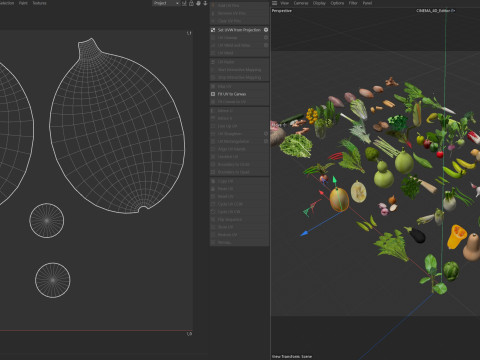Open options gear next to UV Straighten

[x=266, y=134]
